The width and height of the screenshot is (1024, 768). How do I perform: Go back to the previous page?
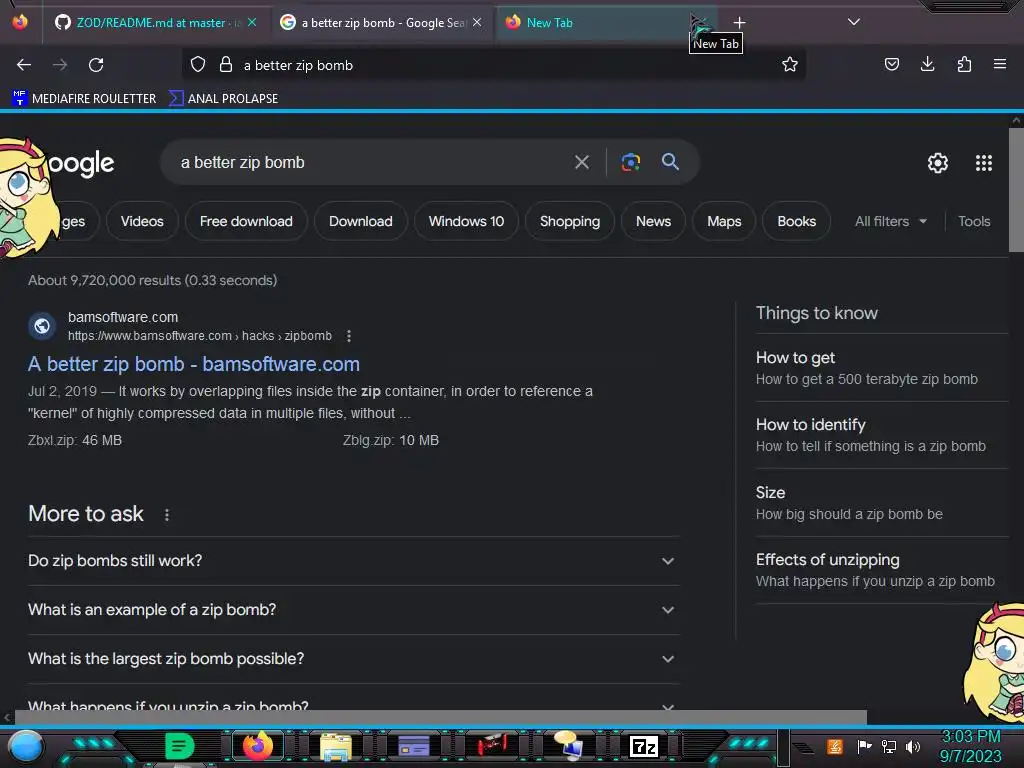[24, 65]
